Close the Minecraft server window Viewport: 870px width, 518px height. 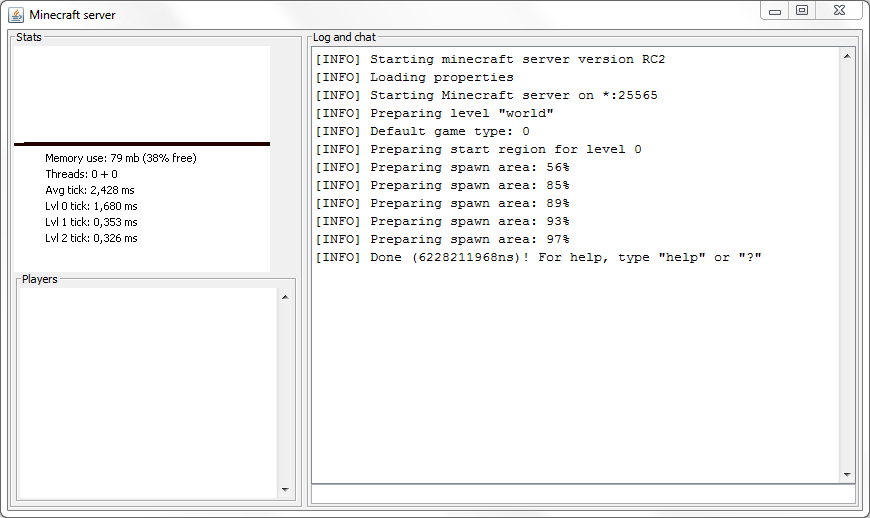(839, 11)
